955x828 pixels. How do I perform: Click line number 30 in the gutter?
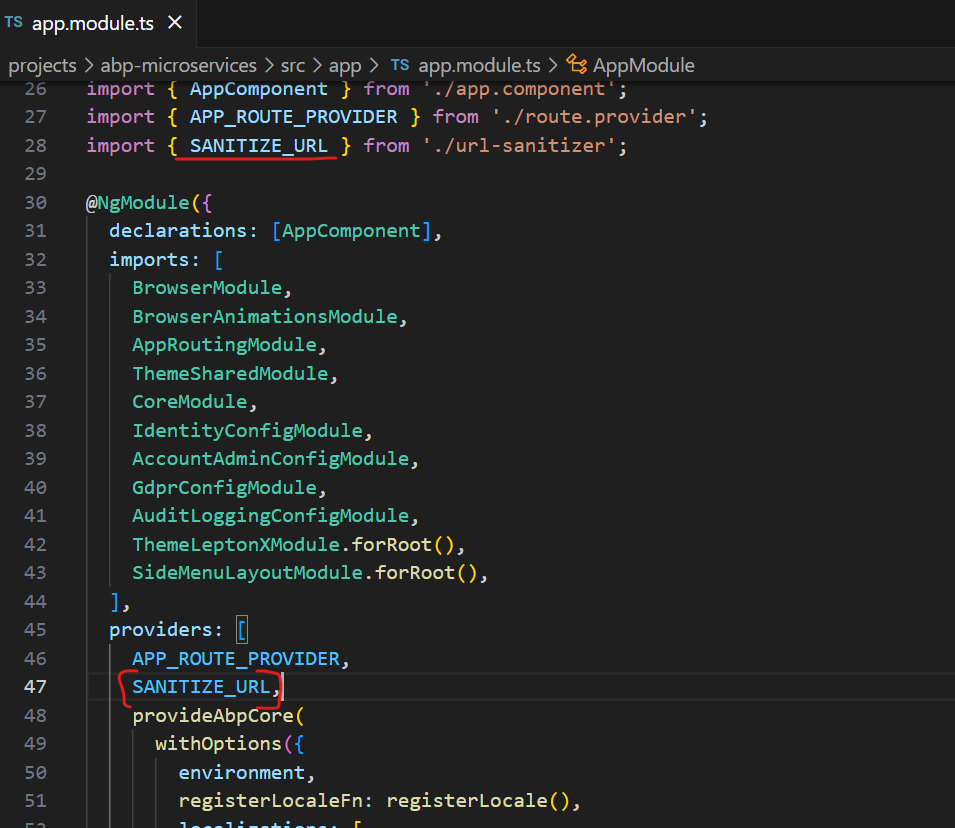click(36, 203)
